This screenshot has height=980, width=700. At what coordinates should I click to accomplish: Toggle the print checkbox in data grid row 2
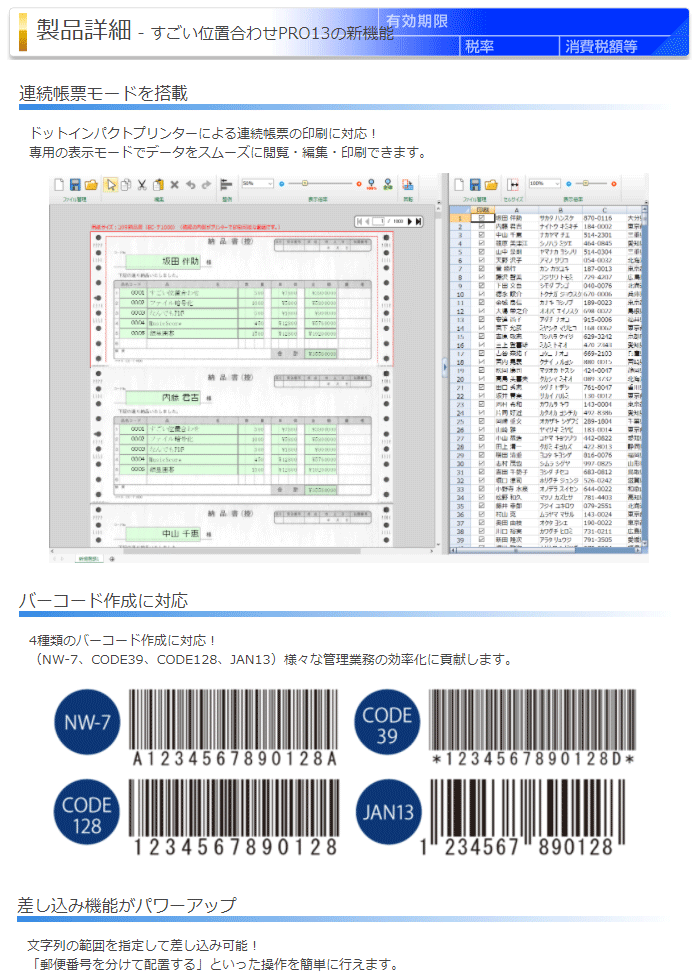tap(482, 227)
